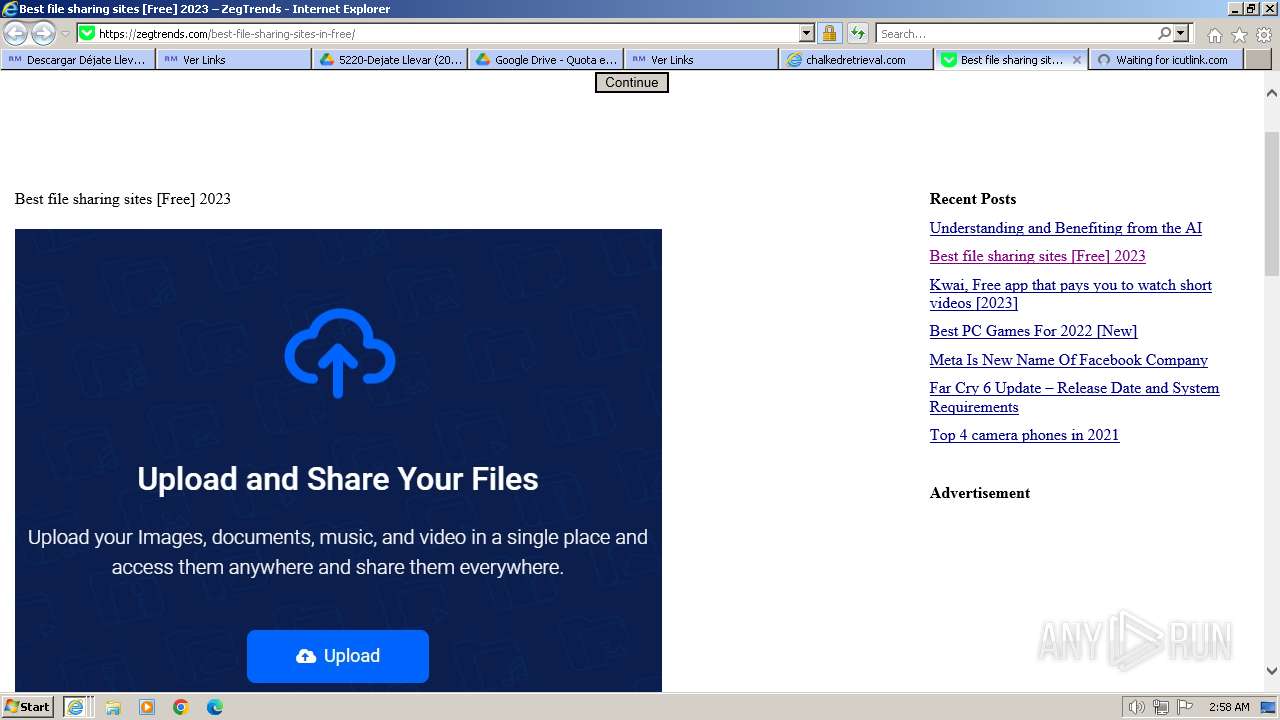Open the media player taskbar icon

[x=147, y=707]
